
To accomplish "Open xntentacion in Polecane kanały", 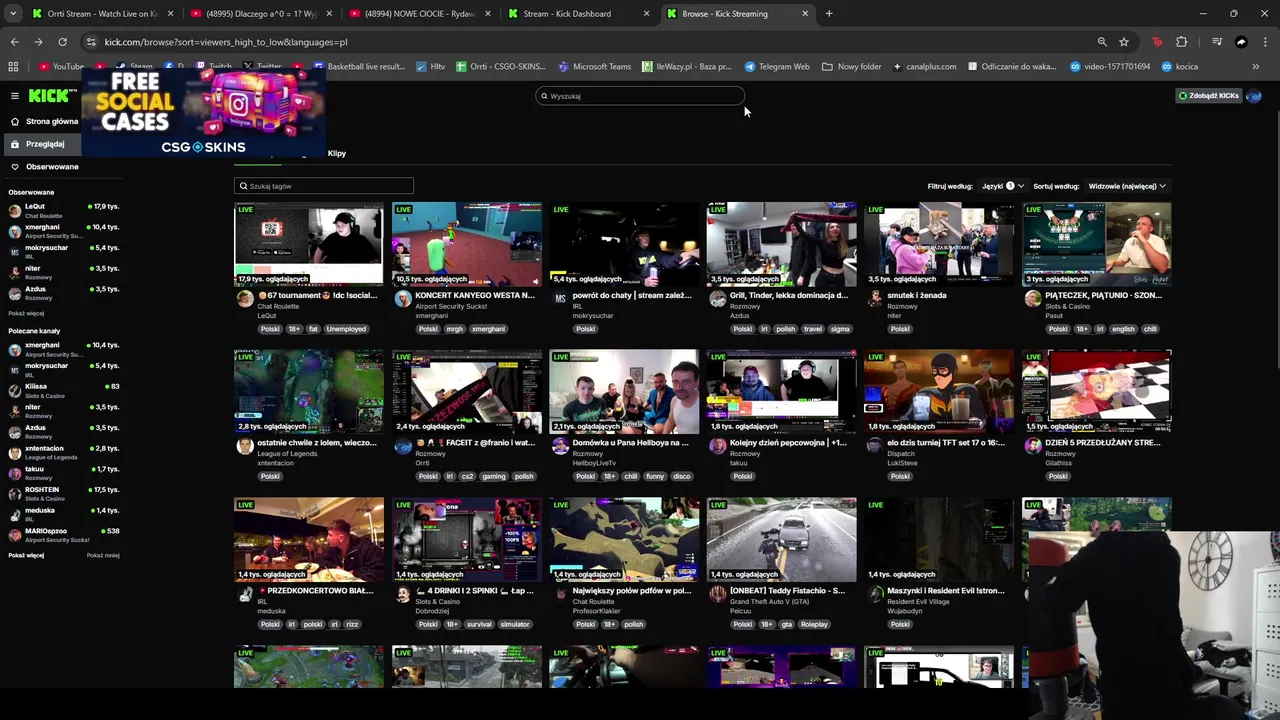I will click(64, 453).
